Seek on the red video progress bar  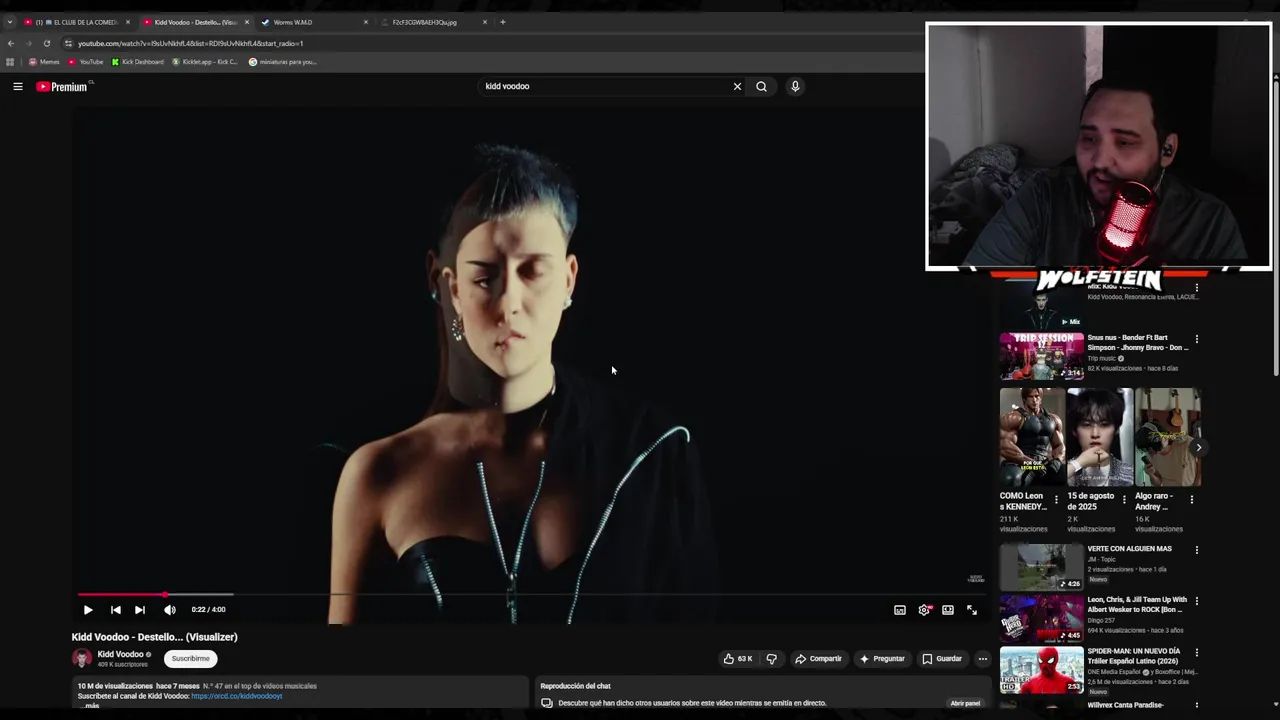[530, 594]
